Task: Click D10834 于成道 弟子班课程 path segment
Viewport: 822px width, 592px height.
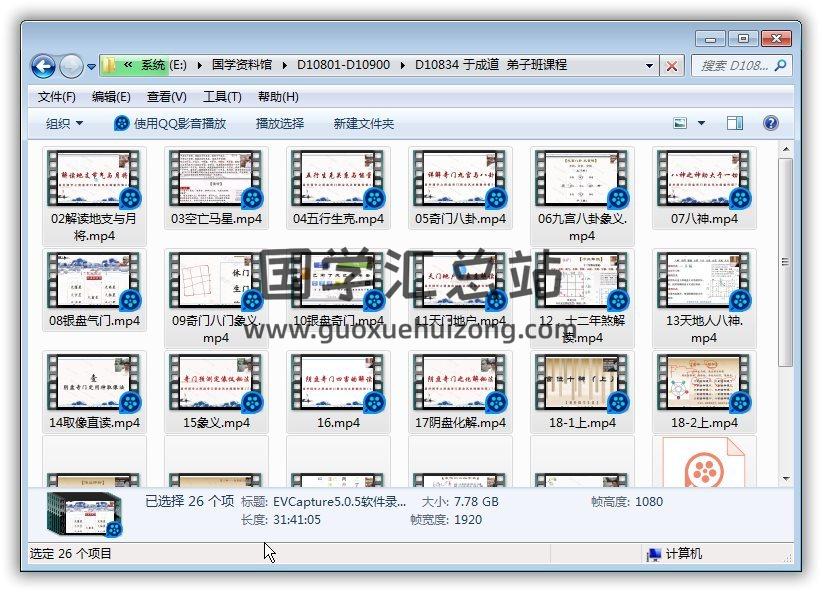Action: [x=491, y=65]
